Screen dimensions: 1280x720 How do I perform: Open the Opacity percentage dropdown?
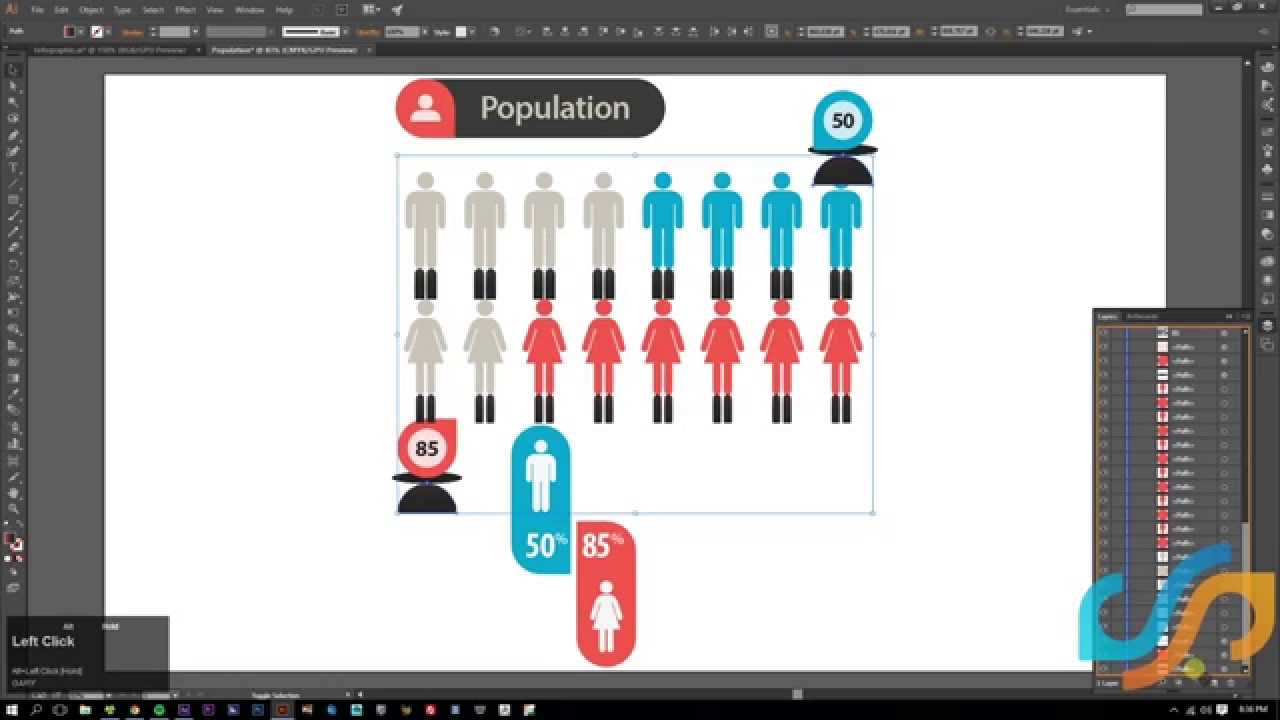click(426, 31)
